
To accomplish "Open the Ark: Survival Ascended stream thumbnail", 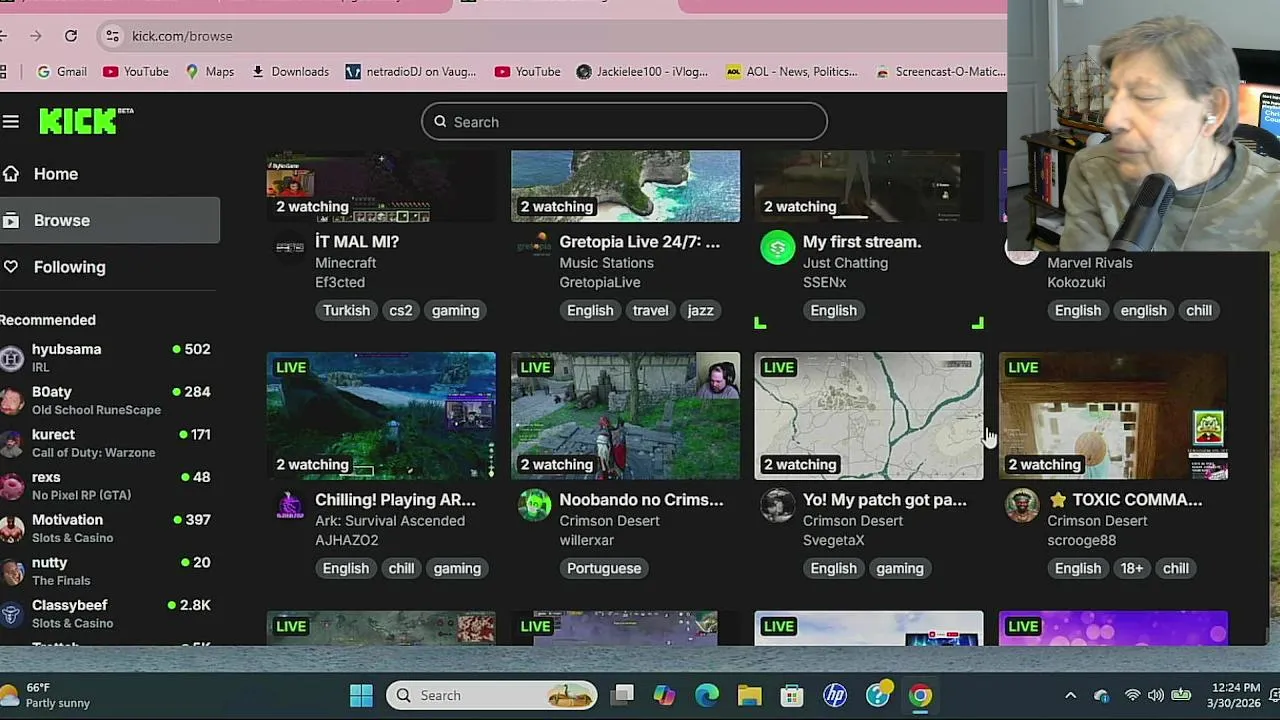I will point(381,416).
